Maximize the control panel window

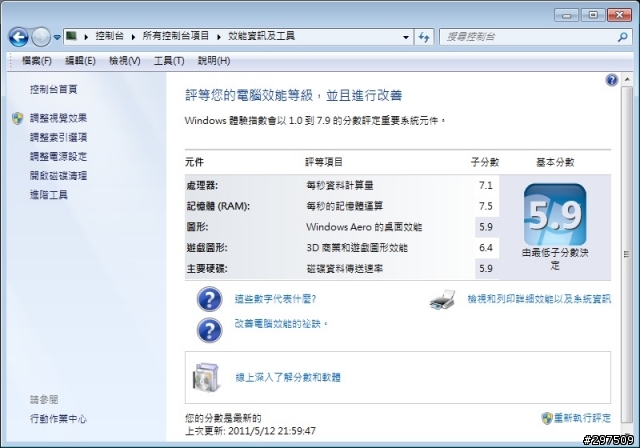[x=593, y=16]
